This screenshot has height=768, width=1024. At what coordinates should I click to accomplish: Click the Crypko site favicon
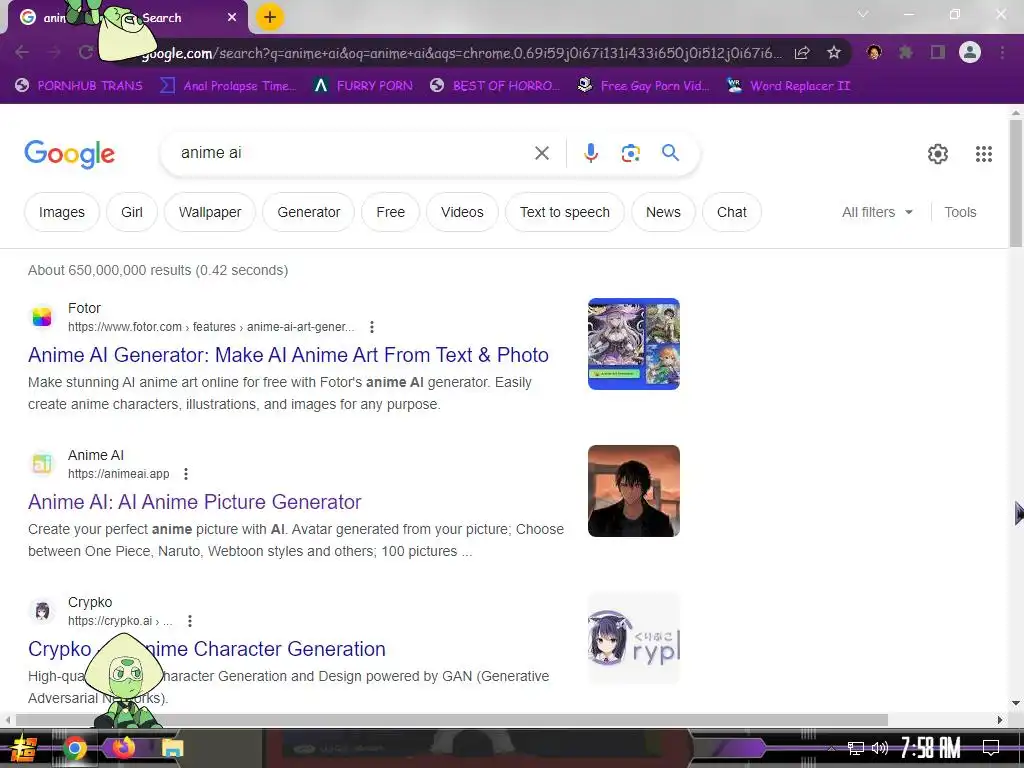42,611
